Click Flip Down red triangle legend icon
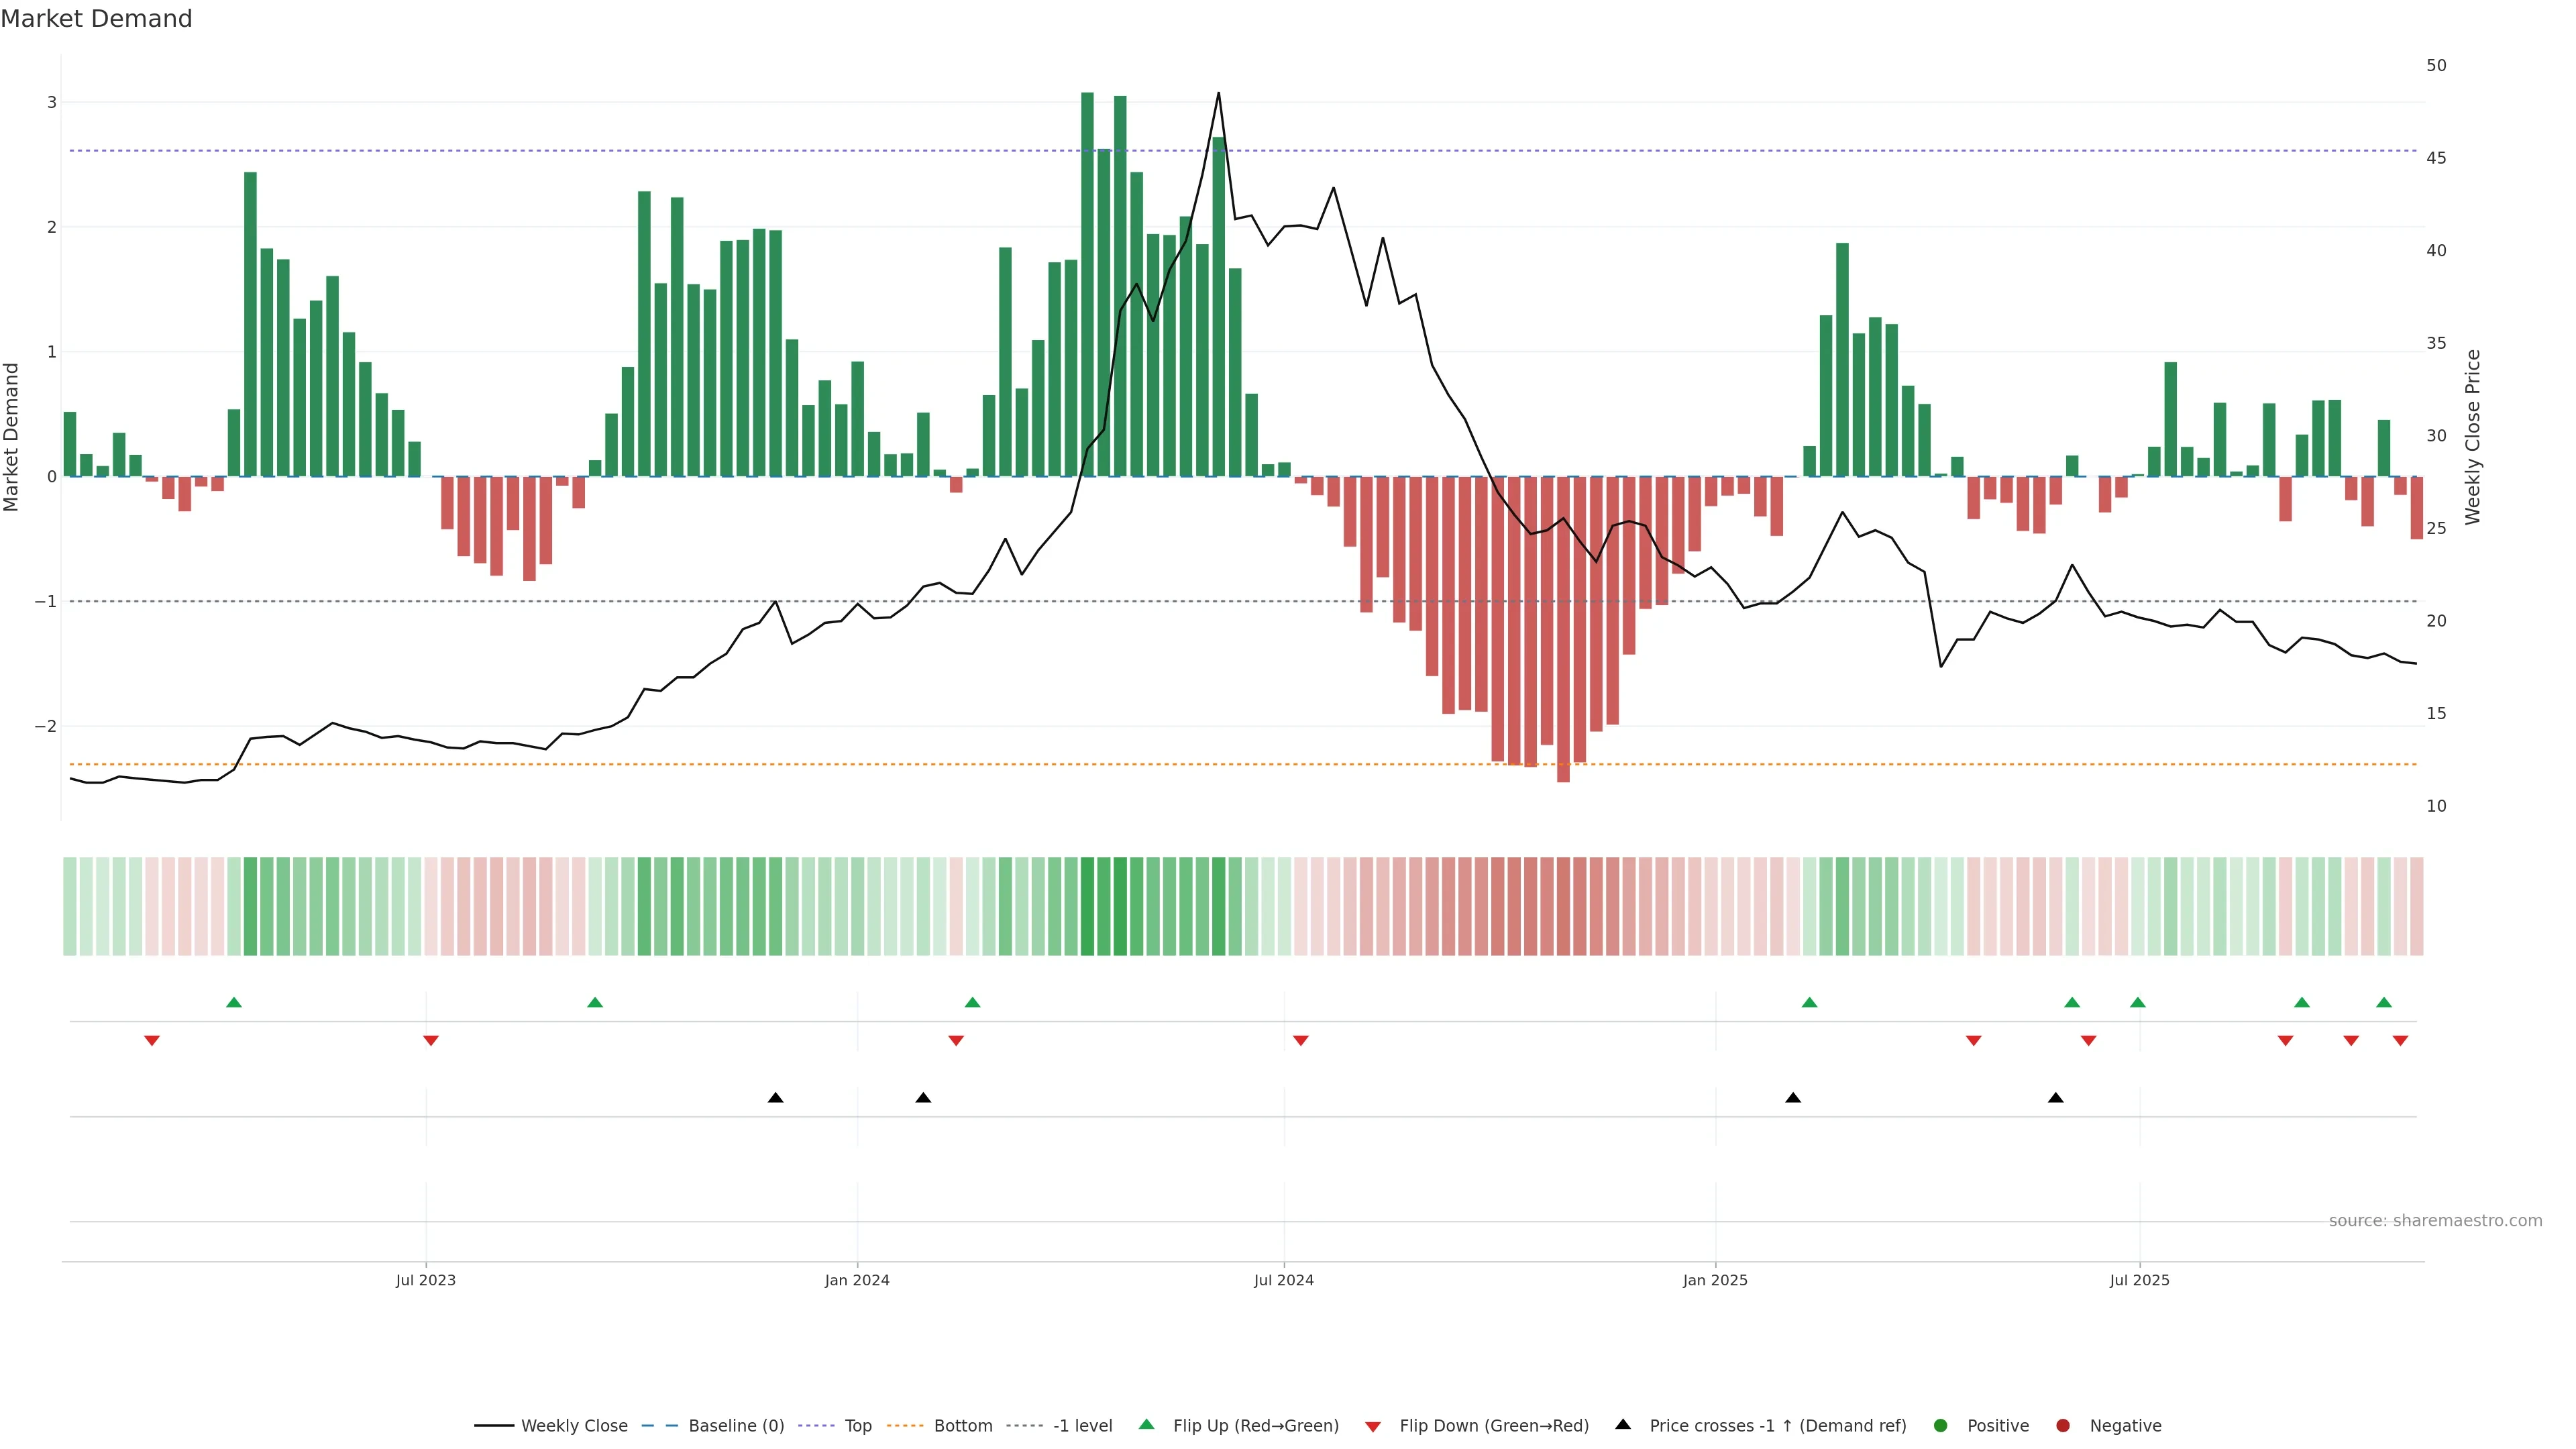This screenshot has height=1449, width=2576. coord(1373,1426)
